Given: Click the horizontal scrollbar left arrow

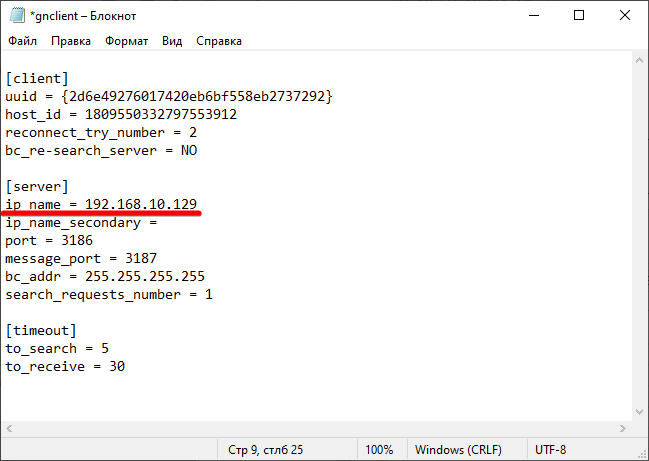Looking at the screenshot, I should [9, 428].
